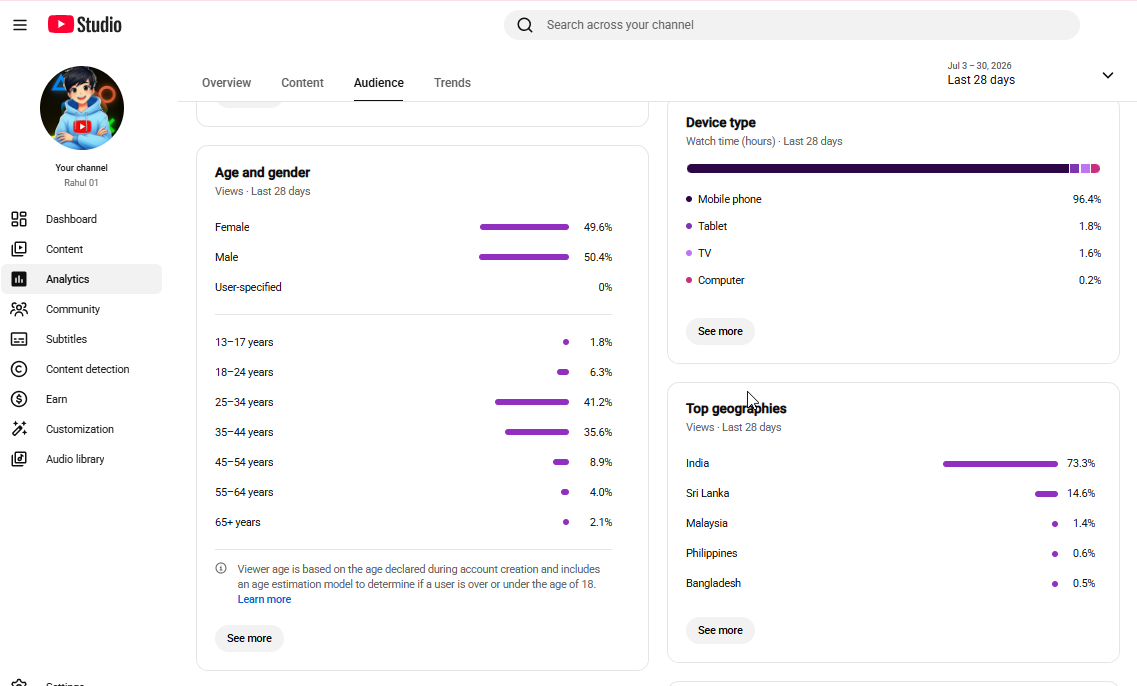Click the search magnifier icon
The width and height of the screenshot is (1137, 686).
pyautogui.click(x=525, y=25)
